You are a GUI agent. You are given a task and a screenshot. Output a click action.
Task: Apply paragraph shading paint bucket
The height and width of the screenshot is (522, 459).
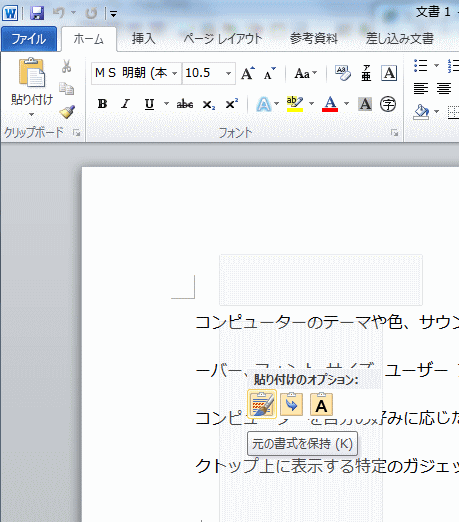coord(421,111)
